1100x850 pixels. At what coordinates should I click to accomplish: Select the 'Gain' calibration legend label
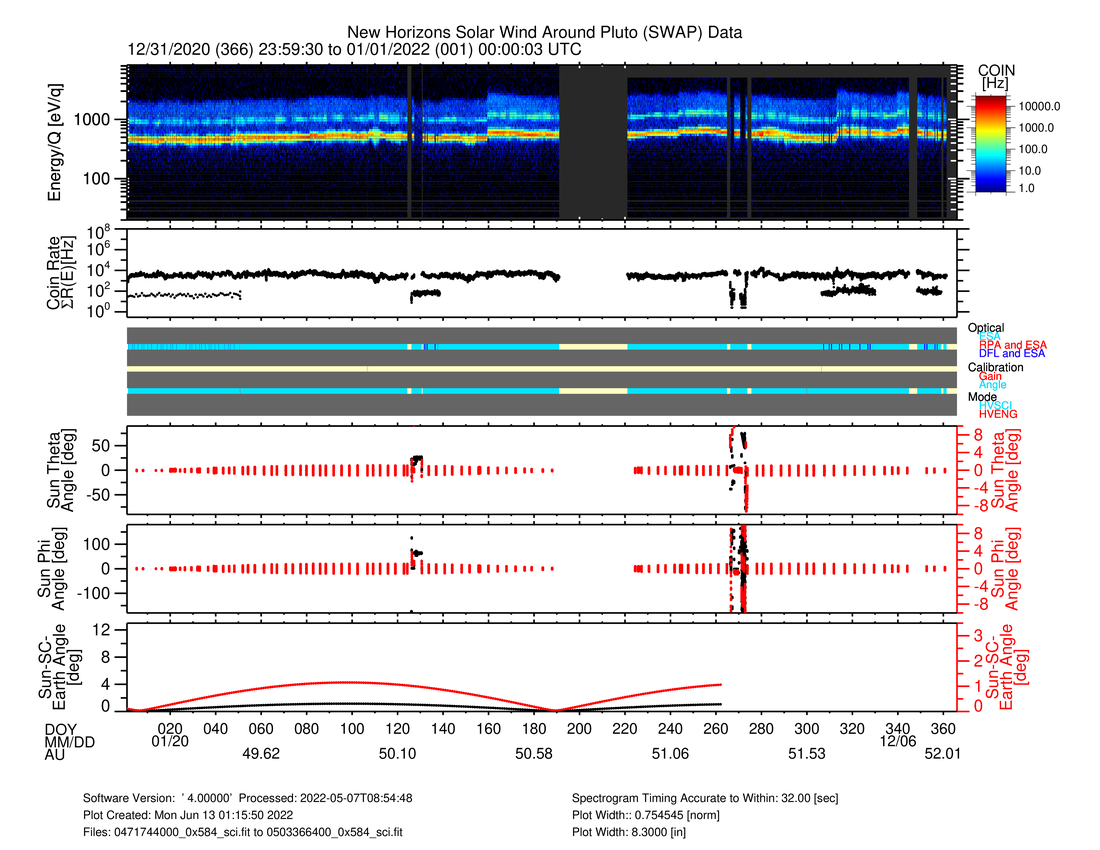point(990,376)
